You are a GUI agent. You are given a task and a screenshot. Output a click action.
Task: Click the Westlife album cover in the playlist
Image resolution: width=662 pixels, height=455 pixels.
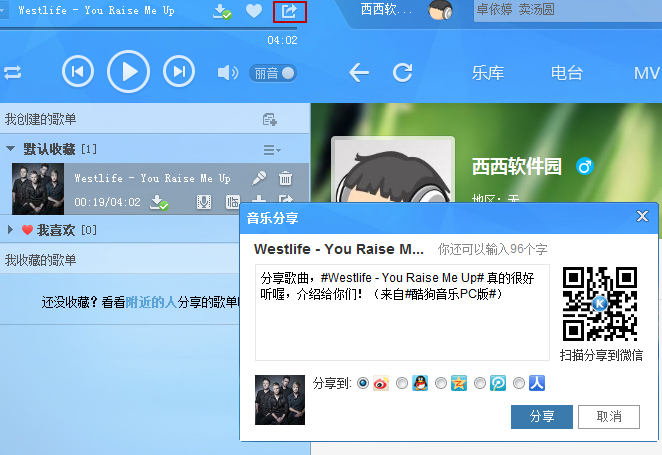pyautogui.click(x=38, y=189)
